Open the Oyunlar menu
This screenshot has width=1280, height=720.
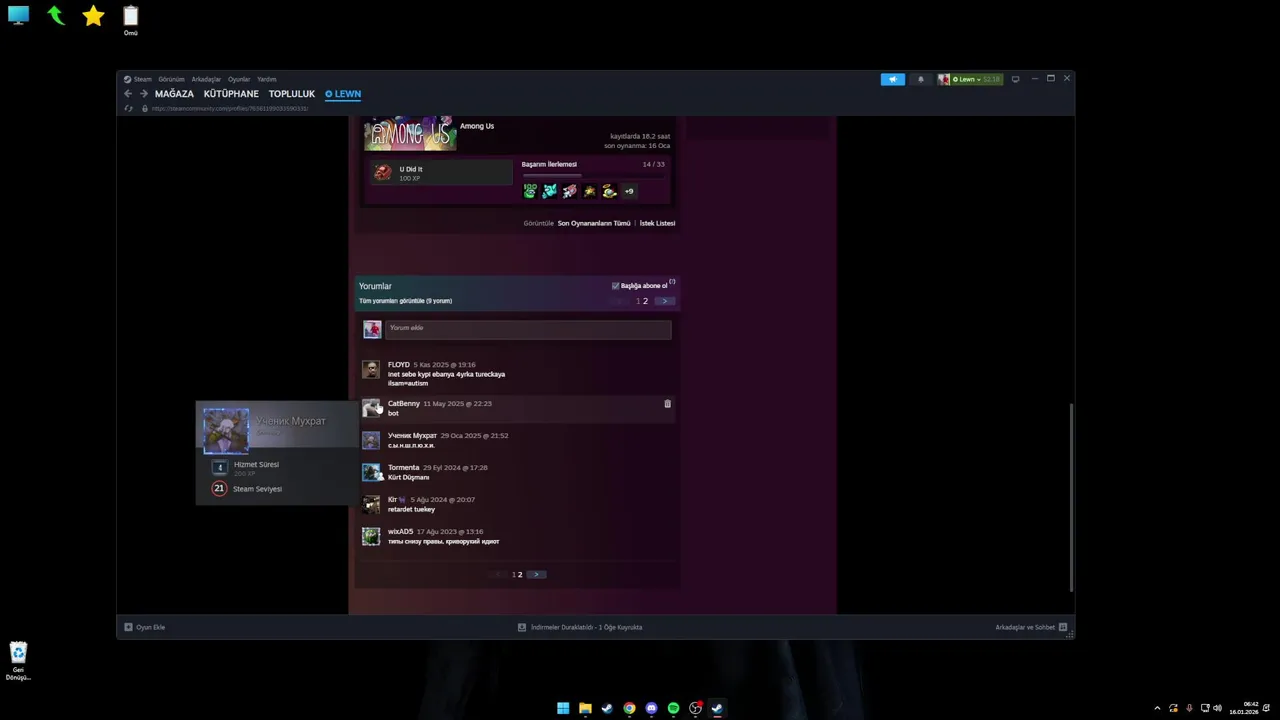(x=239, y=79)
